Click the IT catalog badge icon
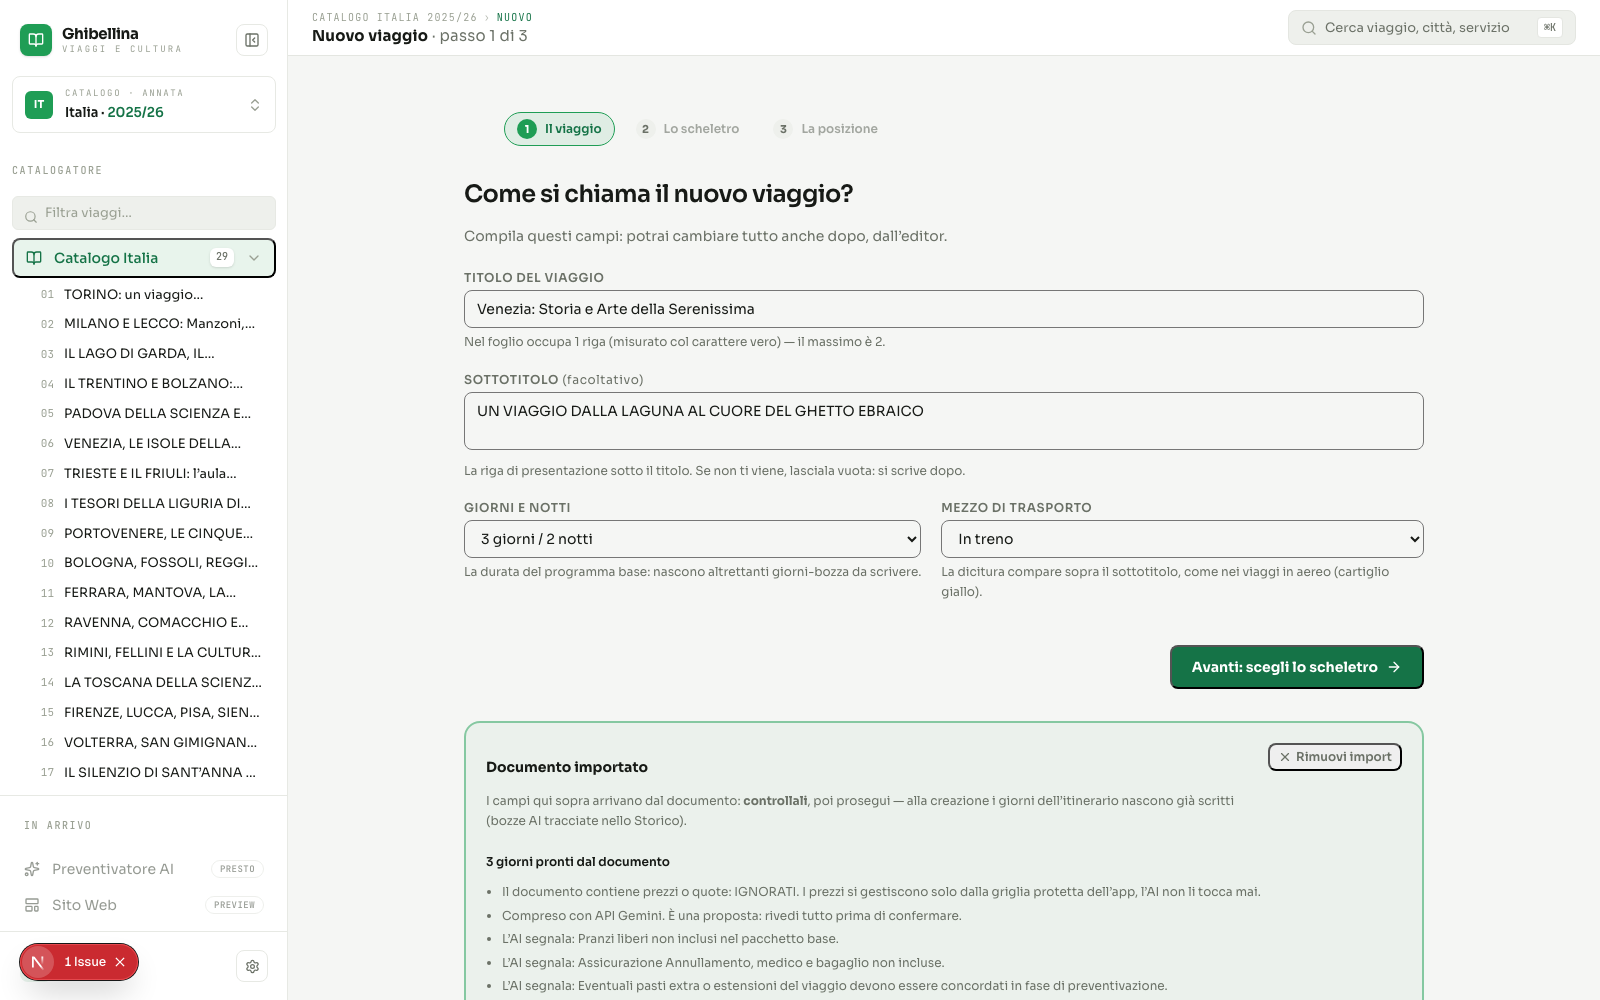1600x1000 pixels. point(39,105)
